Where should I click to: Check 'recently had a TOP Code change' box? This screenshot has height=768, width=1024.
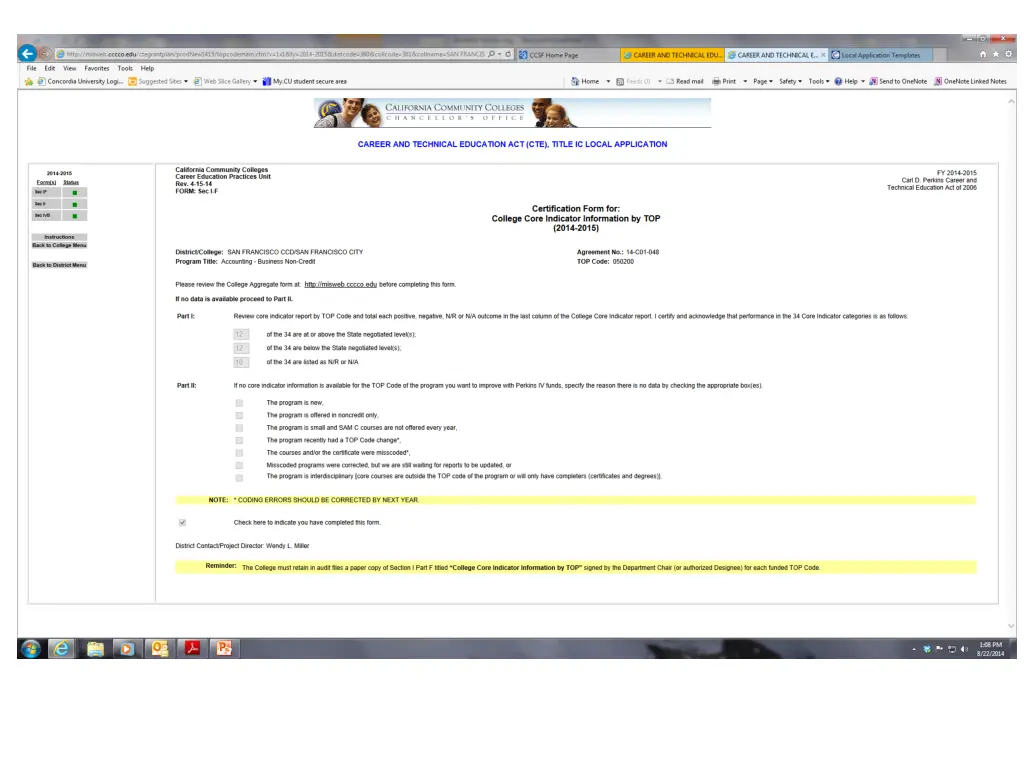(239, 440)
